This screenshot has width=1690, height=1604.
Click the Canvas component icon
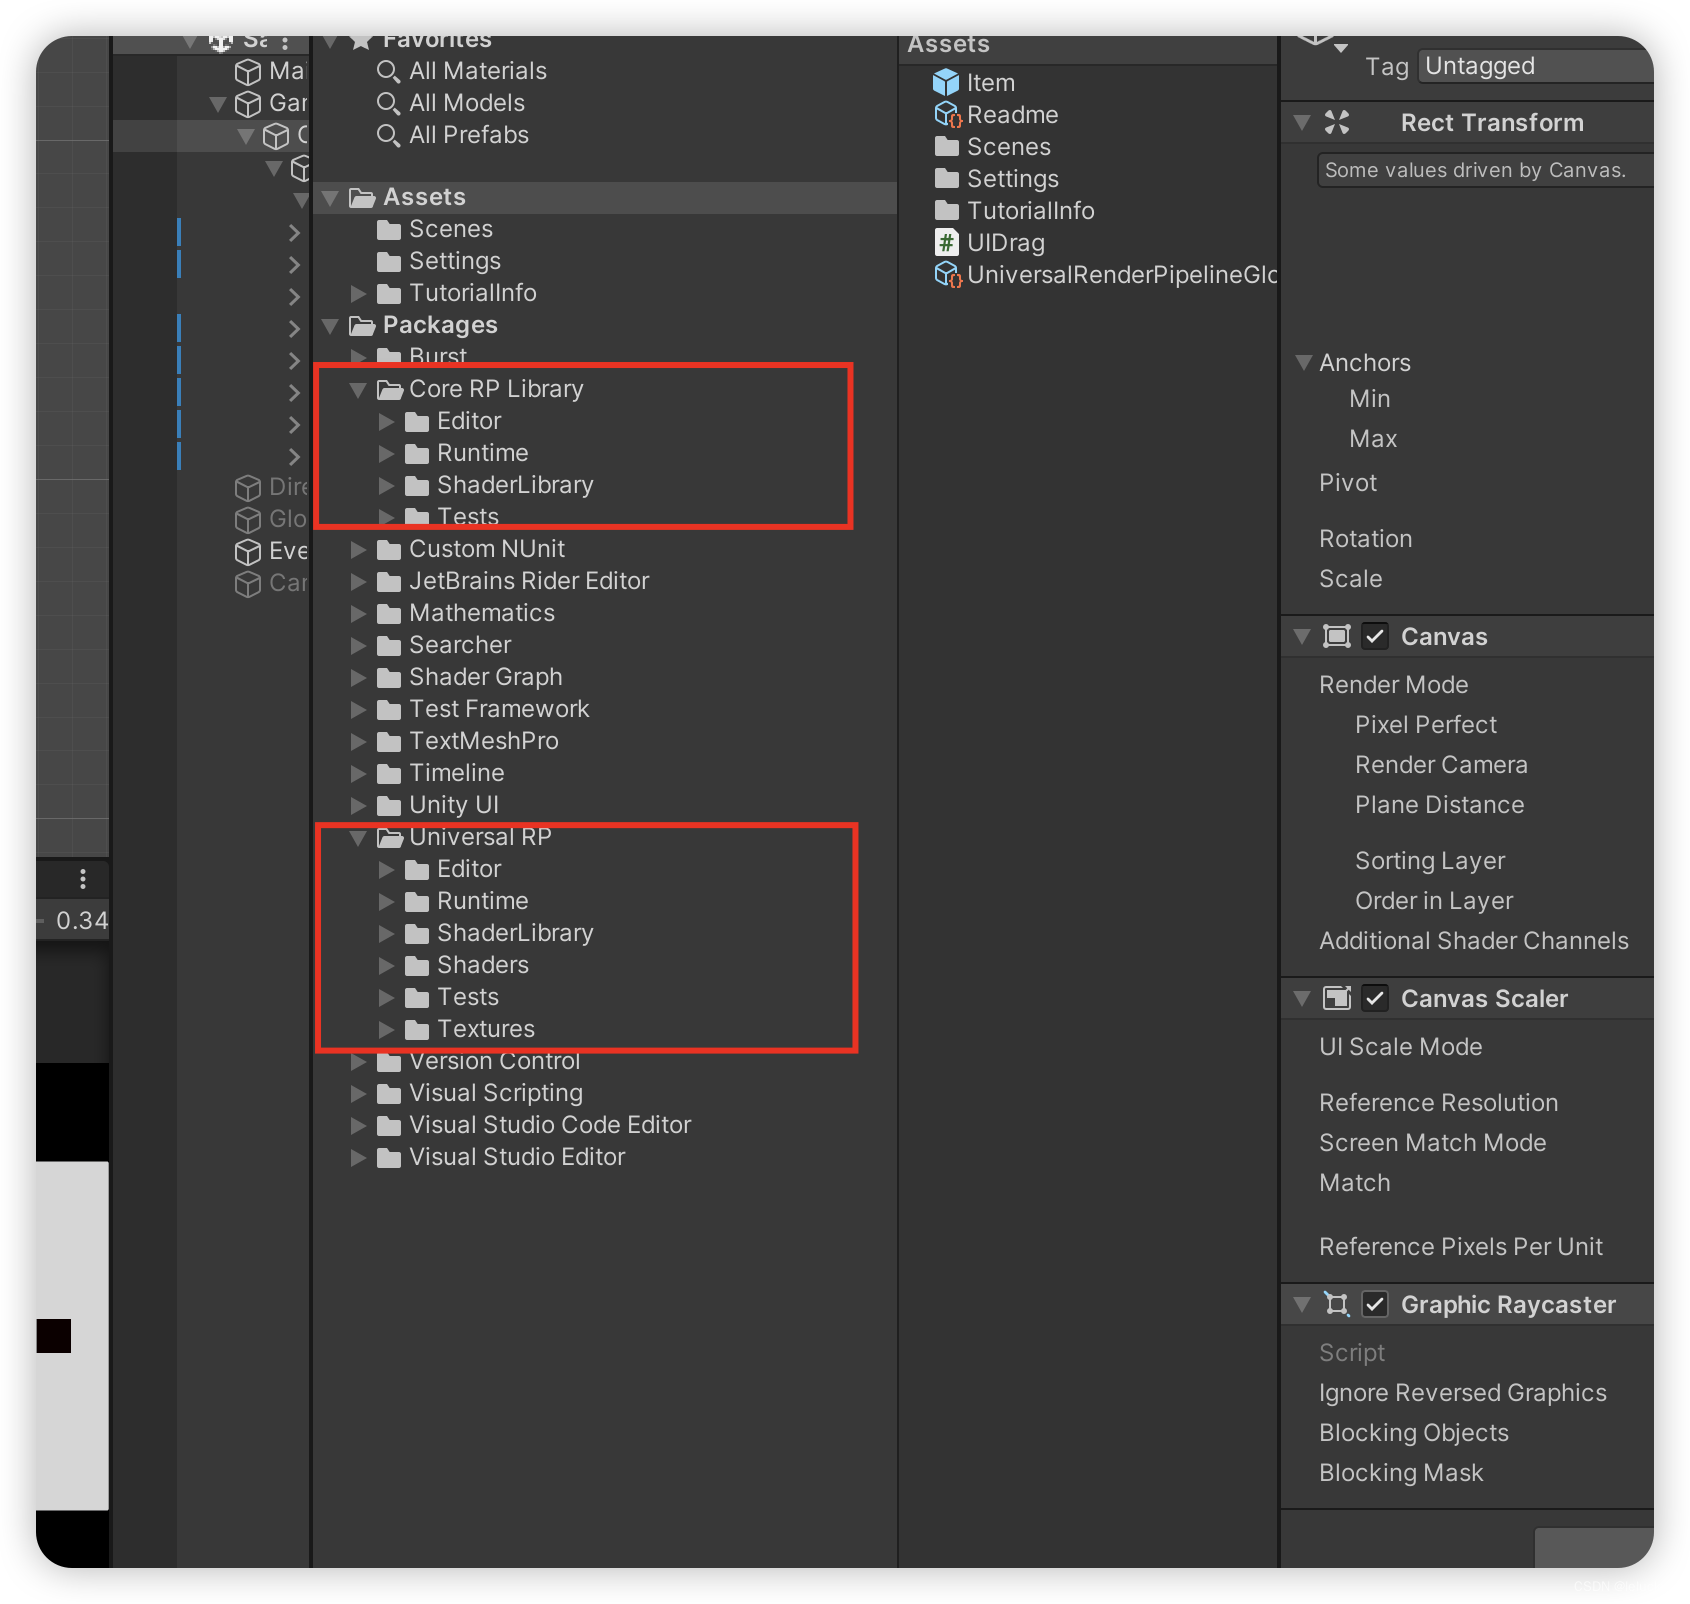[1338, 636]
